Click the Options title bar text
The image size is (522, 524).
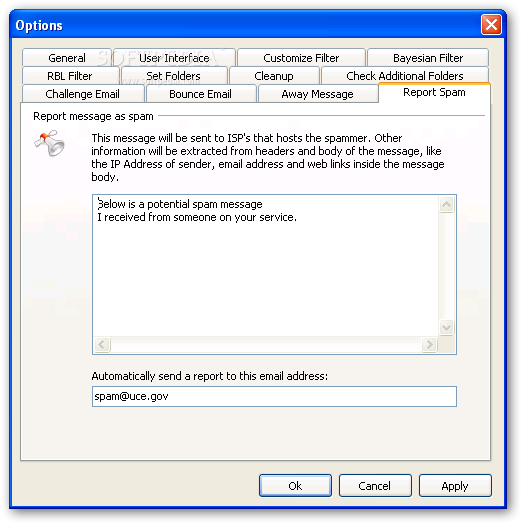[x=39, y=26]
